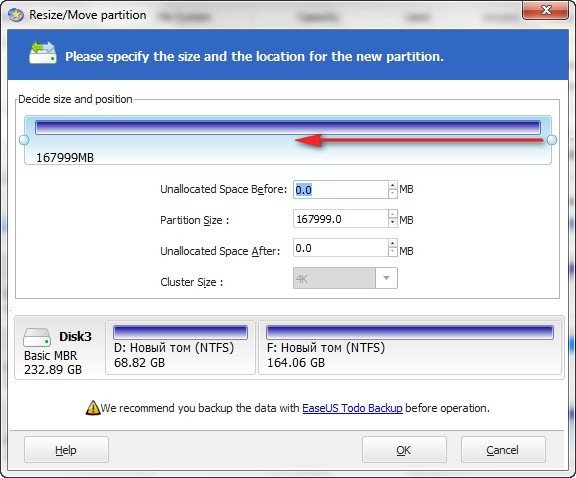The image size is (576, 478).
Task: Click the right resize handle of partition bar
Action: (x=552, y=140)
